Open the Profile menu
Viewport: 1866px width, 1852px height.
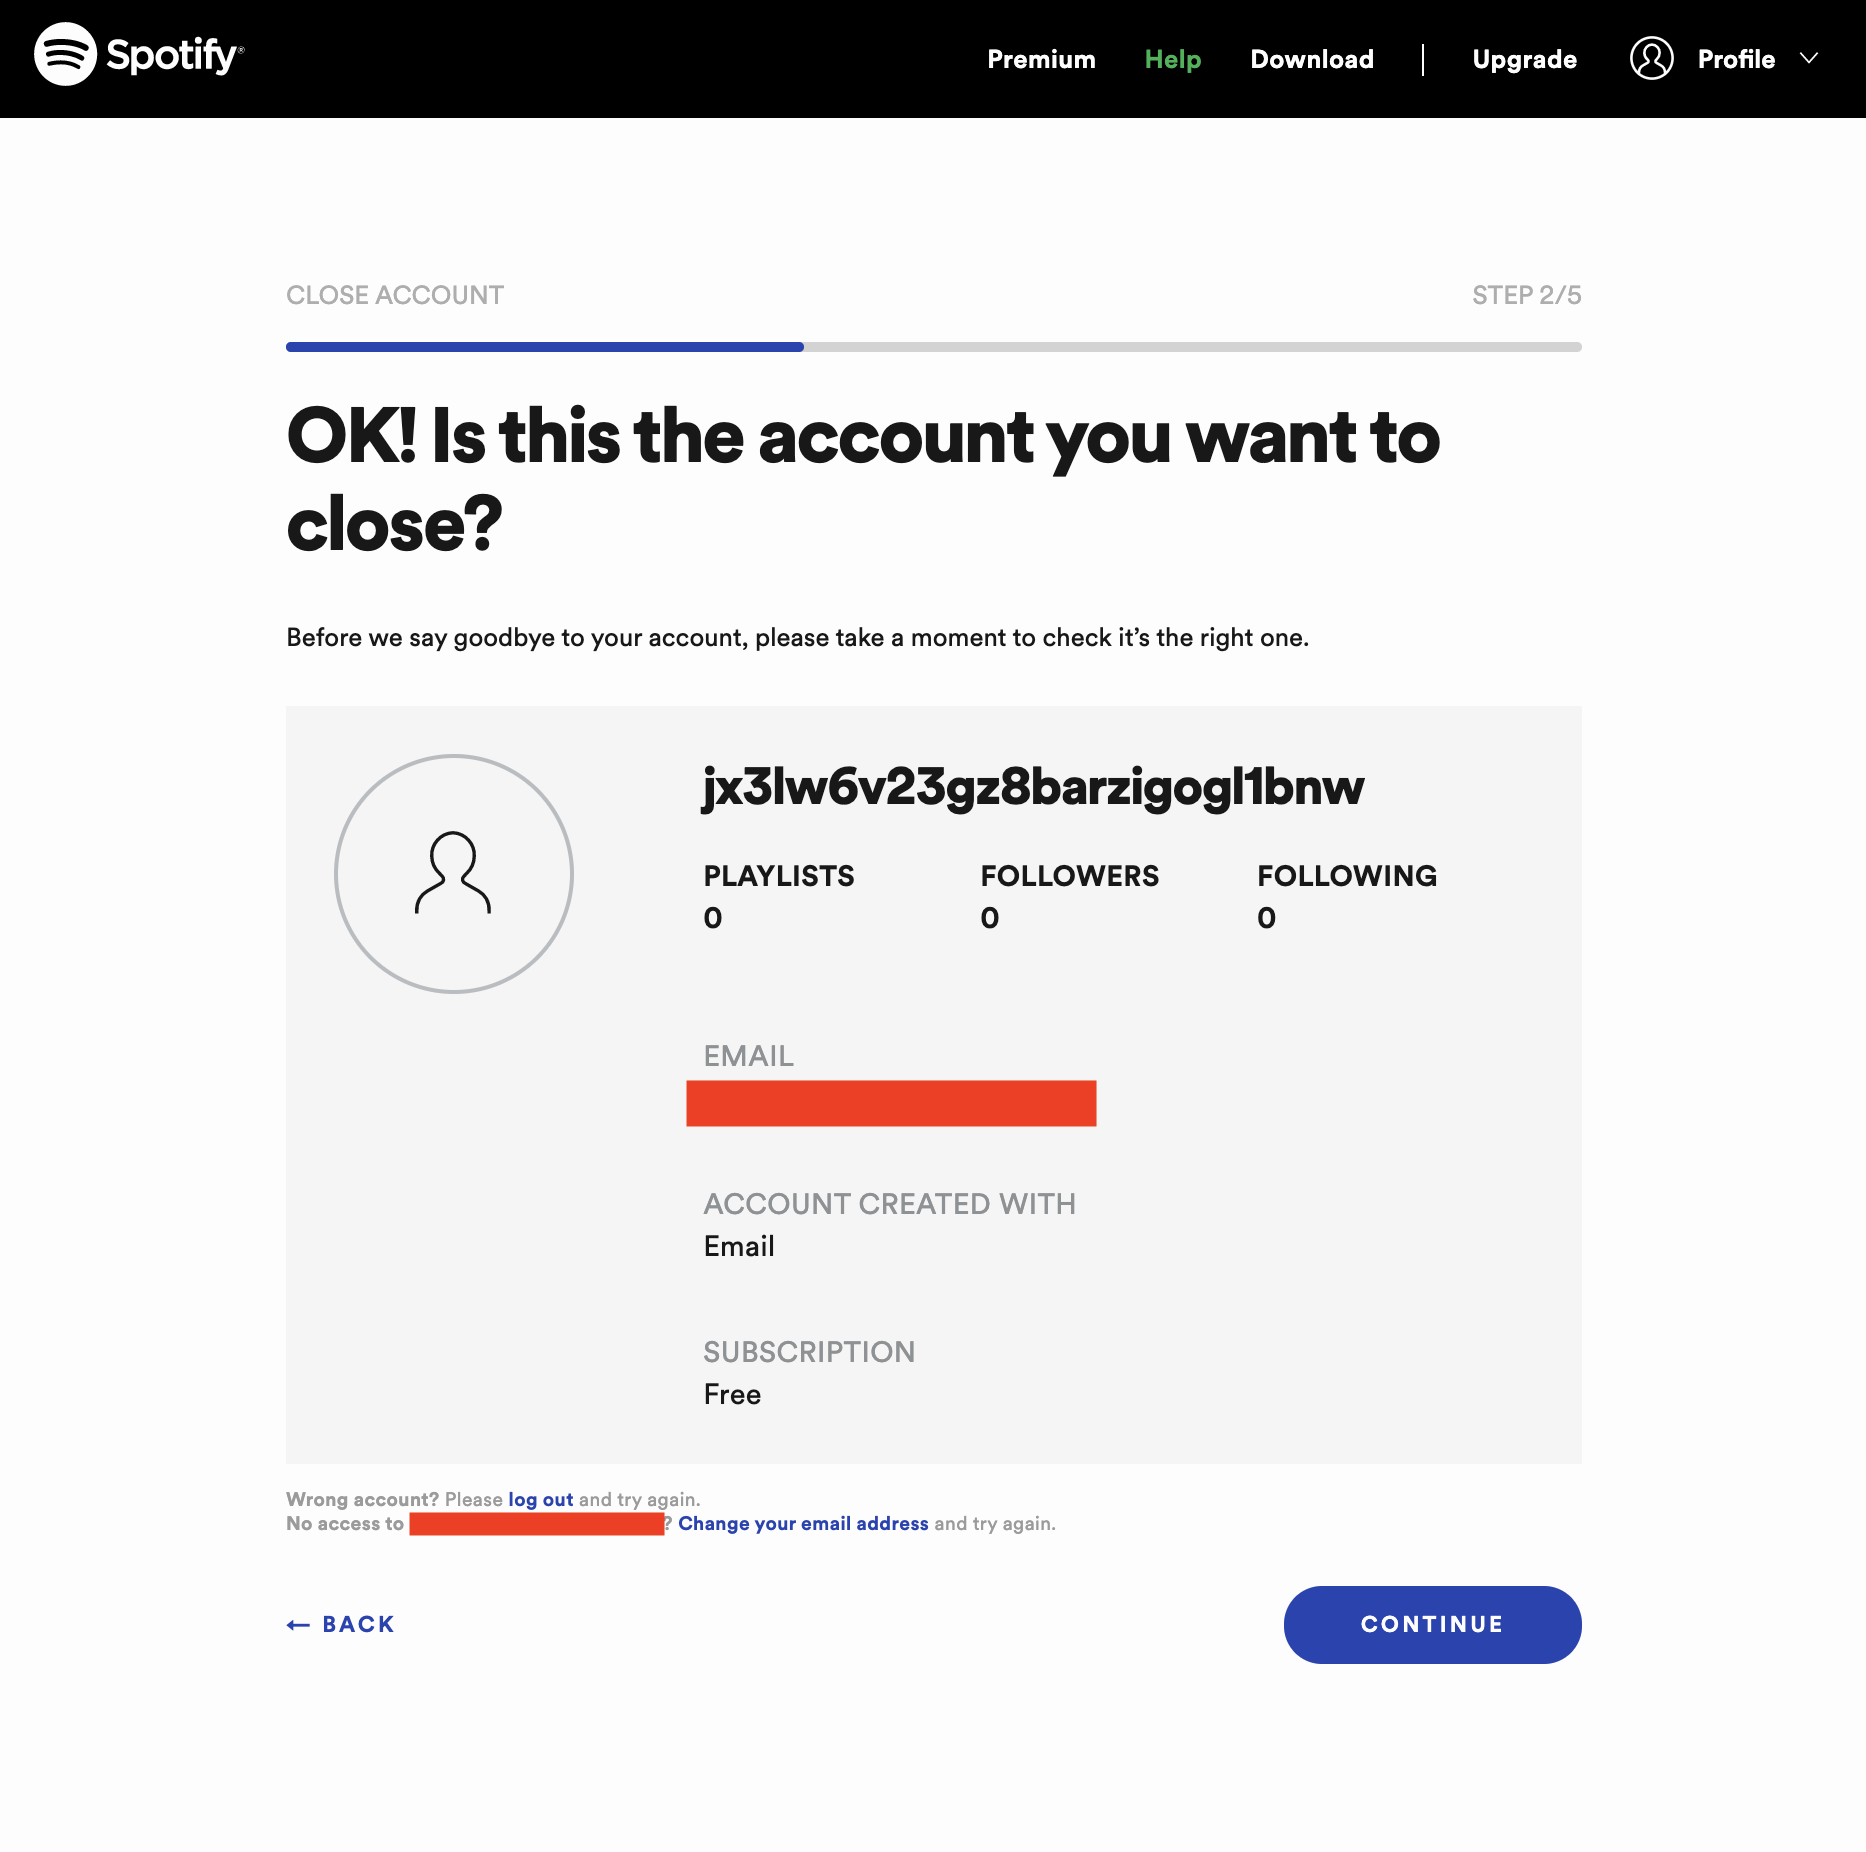click(1737, 59)
